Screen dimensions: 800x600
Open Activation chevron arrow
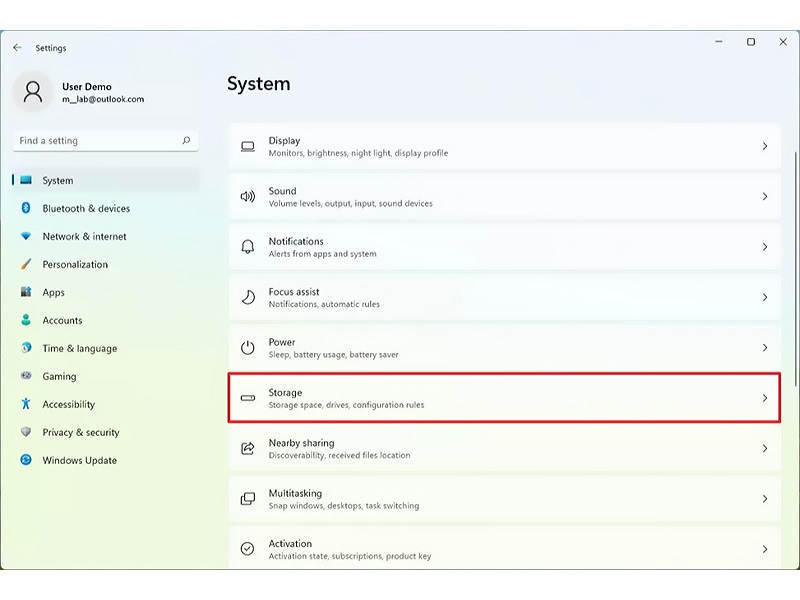(765, 548)
